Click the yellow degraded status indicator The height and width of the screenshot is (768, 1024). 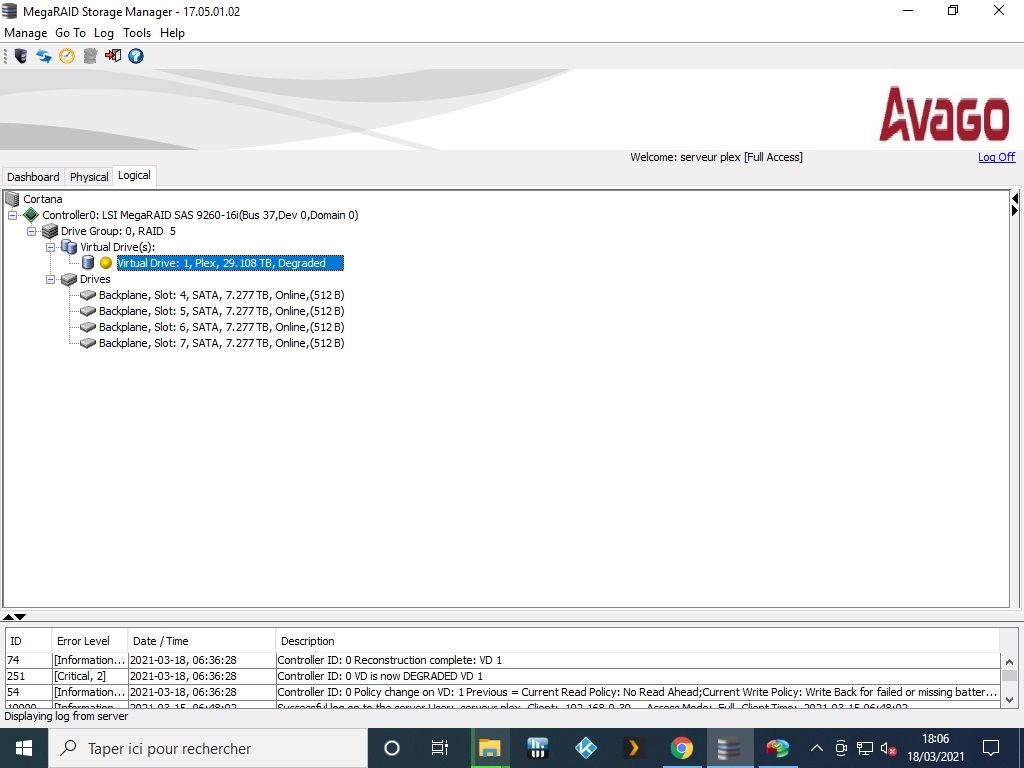106,263
